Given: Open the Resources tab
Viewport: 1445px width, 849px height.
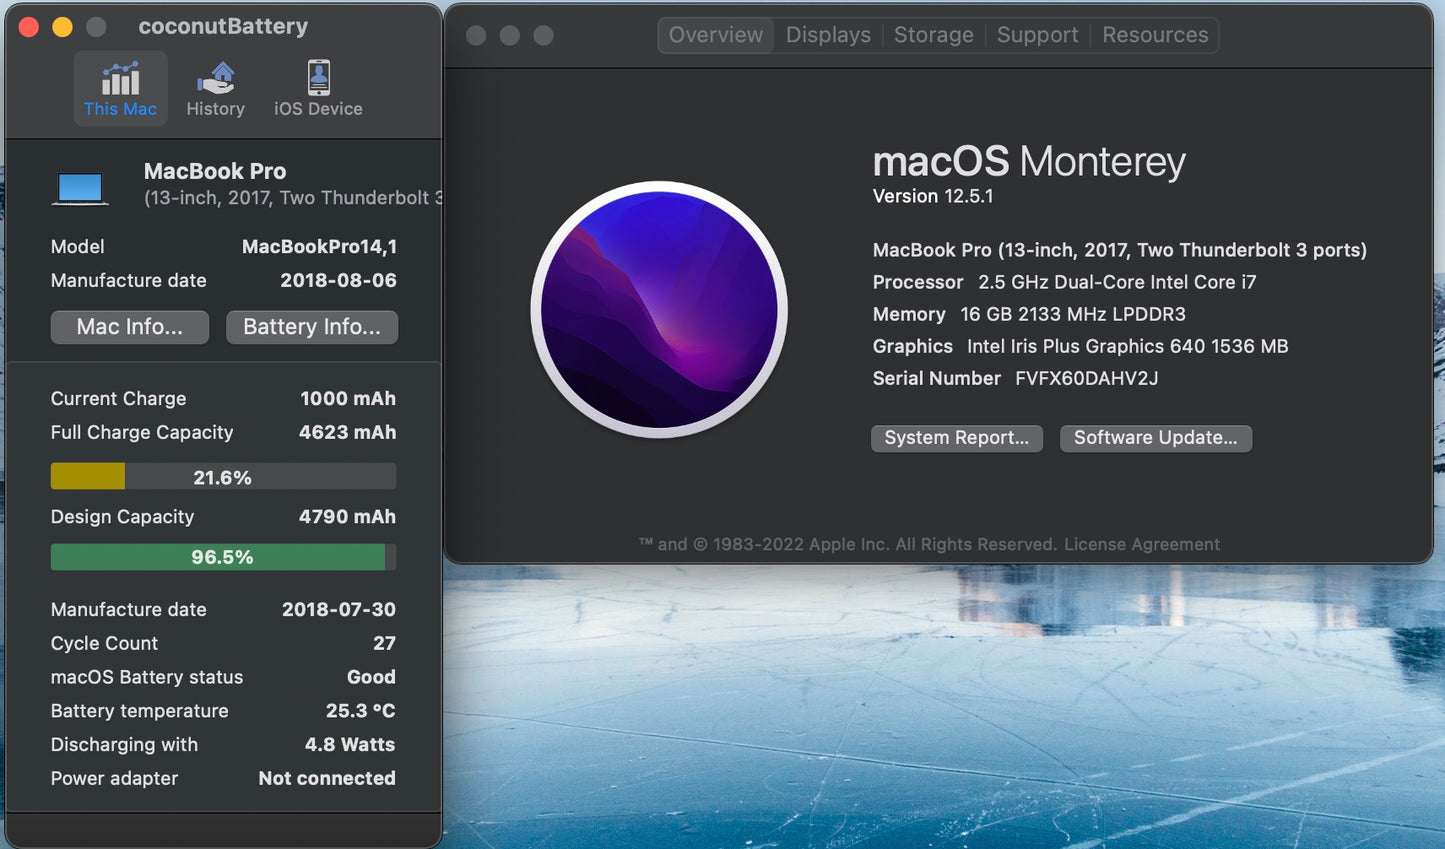Looking at the screenshot, I should [1155, 34].
